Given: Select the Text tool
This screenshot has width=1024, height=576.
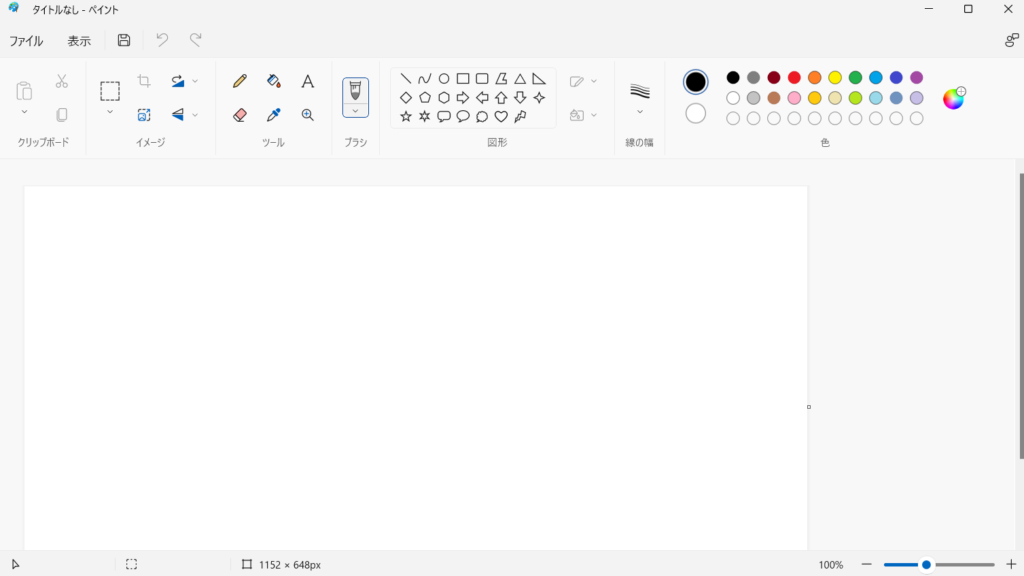Looking at the screenshot, I should pyautogui.click(x=308, y=81).
